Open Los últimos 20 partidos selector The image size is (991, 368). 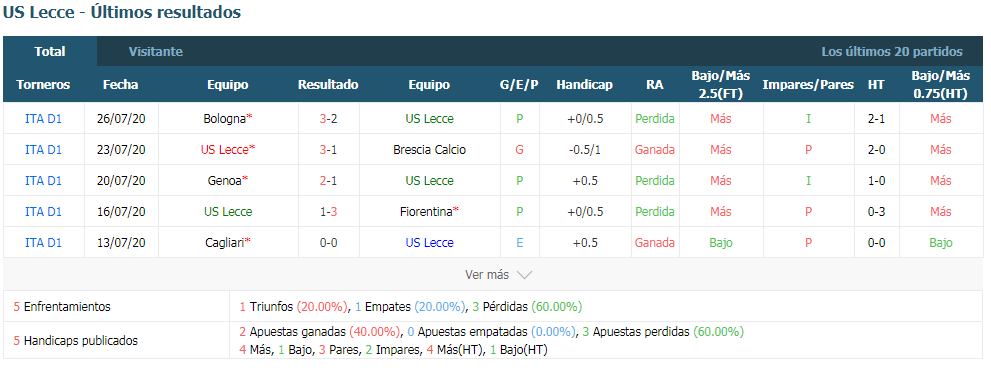coord(892,52)
